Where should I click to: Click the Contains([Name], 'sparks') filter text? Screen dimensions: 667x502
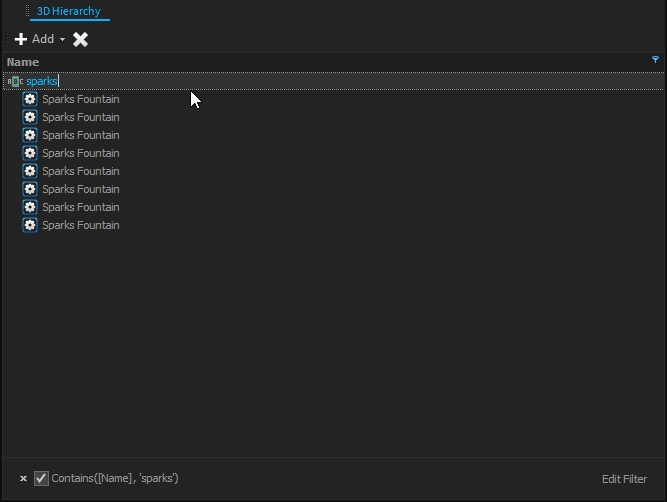pyautogui.click(x=115, y=479)
